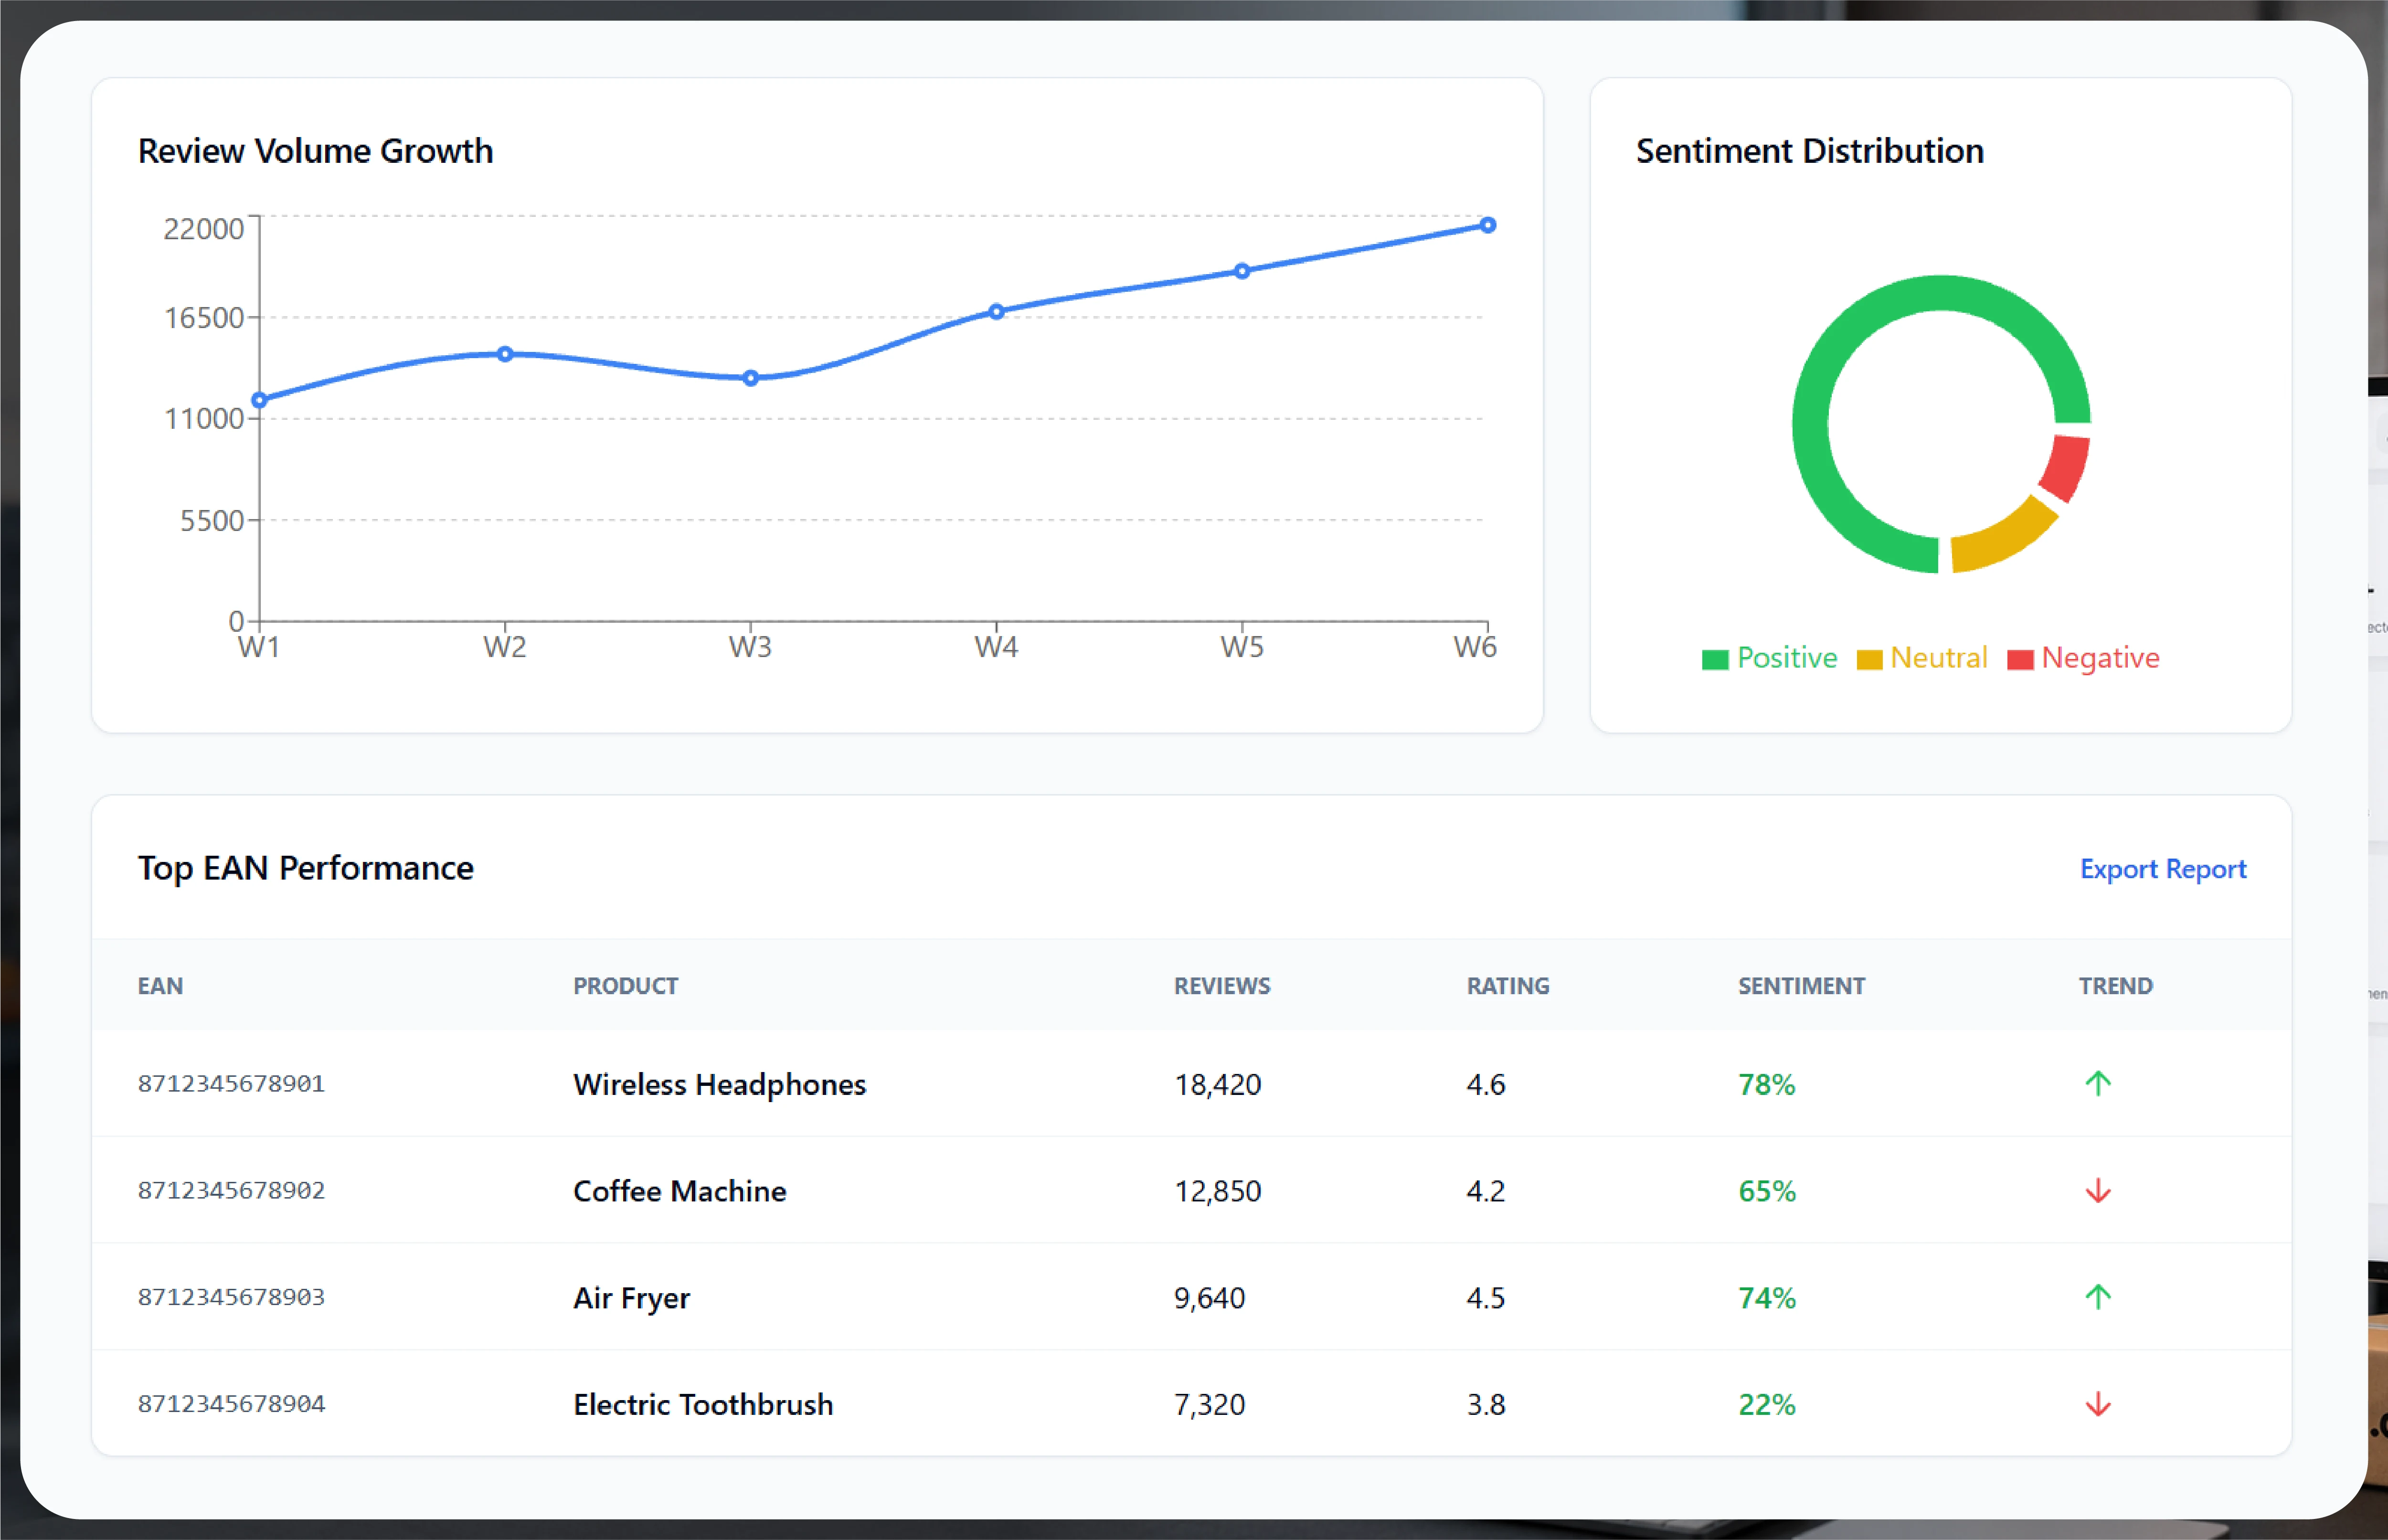Sort by the RATING column header
This screenshot has width=2388, height=1540.
[1508, 986]
